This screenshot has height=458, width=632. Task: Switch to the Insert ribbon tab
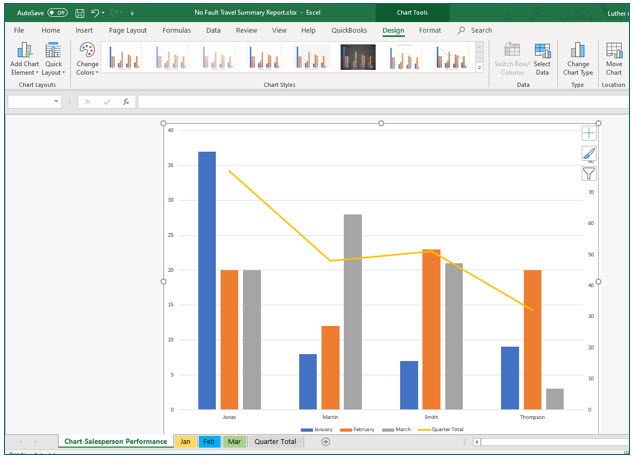[x=84, y=30]
